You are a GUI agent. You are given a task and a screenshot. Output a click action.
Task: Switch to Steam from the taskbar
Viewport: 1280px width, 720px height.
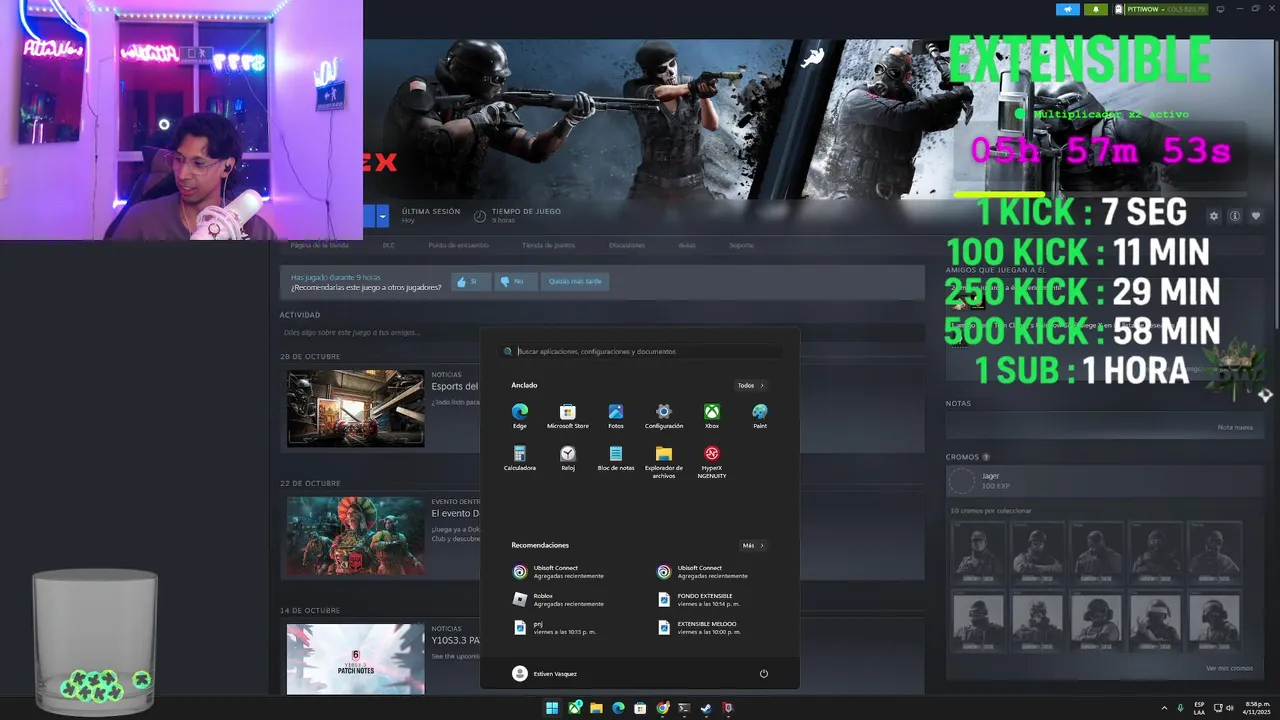pyautogui.click(x=706, y=708)
